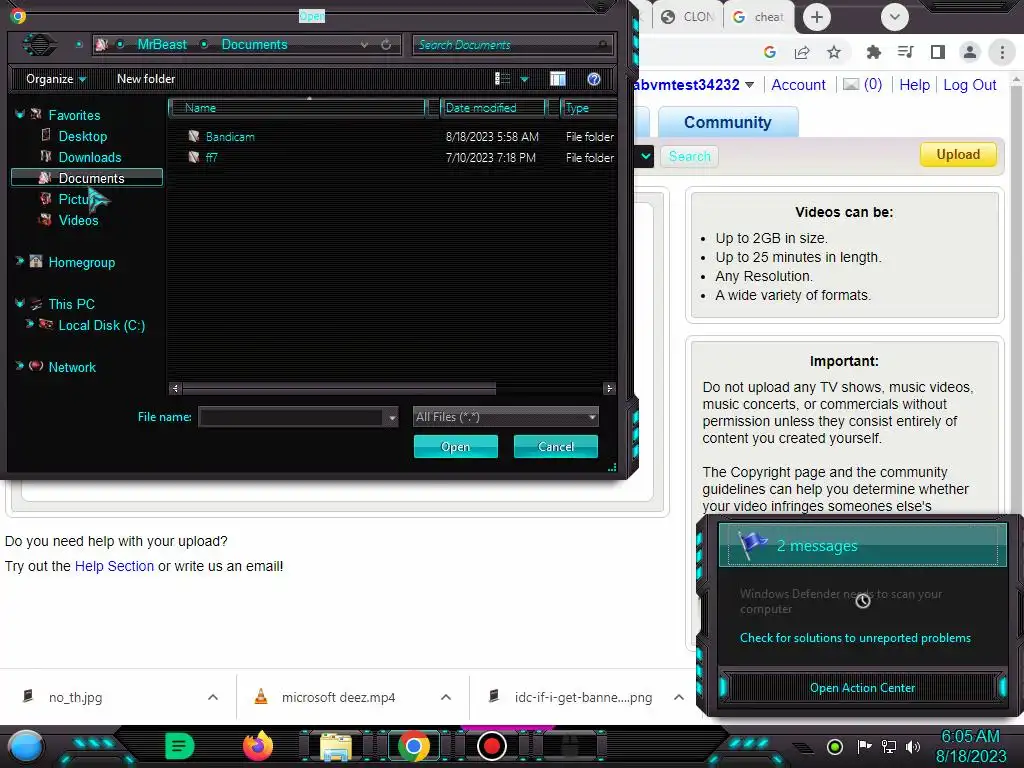The image size is (1024, 768).
Task: Refresh the Documents folder address bar
Action: [386, 44]
